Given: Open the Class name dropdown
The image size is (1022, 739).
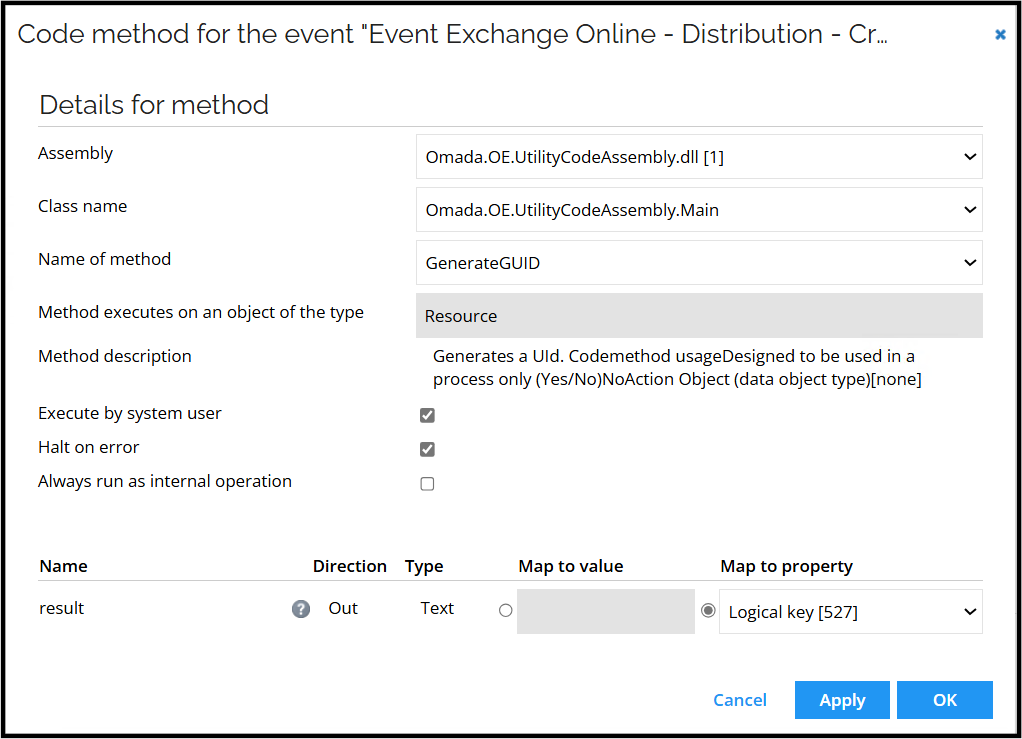Looking at the screenshot, I should click(x=968, y=209).
